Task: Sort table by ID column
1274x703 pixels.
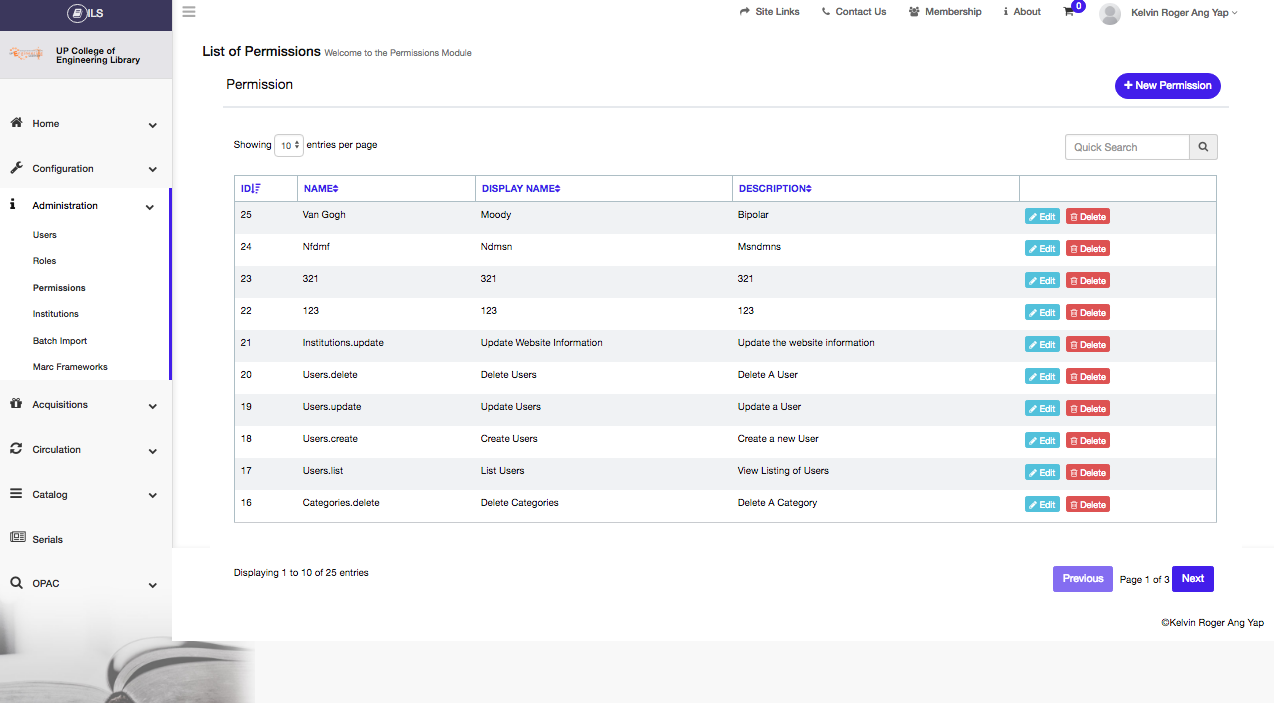Action: pyautogui.click(x=250, y=188)
